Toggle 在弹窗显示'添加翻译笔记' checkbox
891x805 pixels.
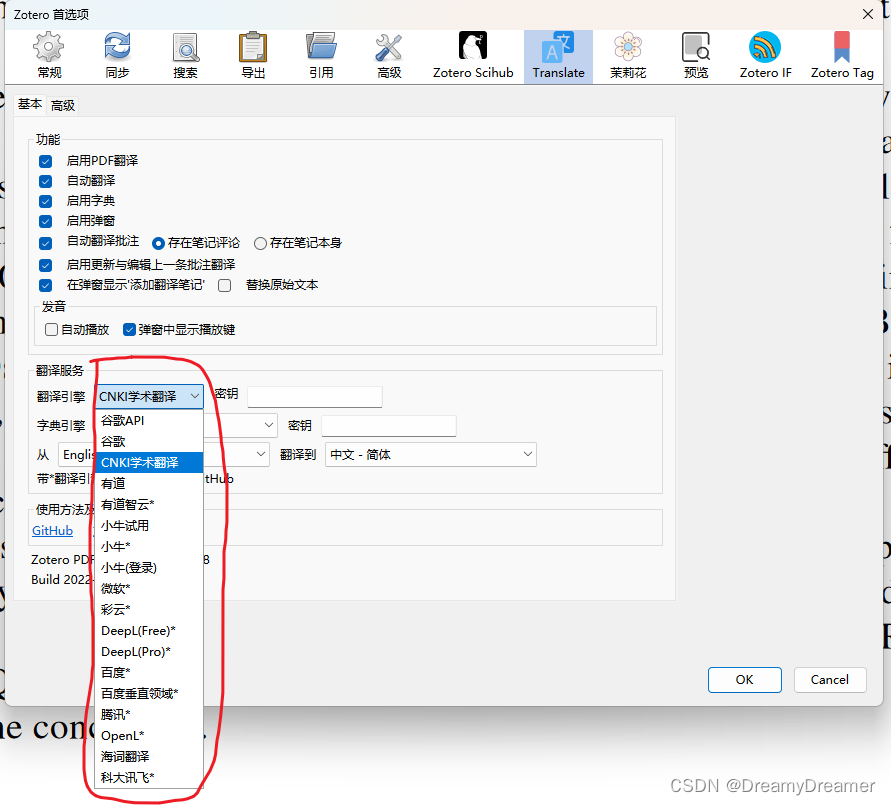click(x=46, y=285)
